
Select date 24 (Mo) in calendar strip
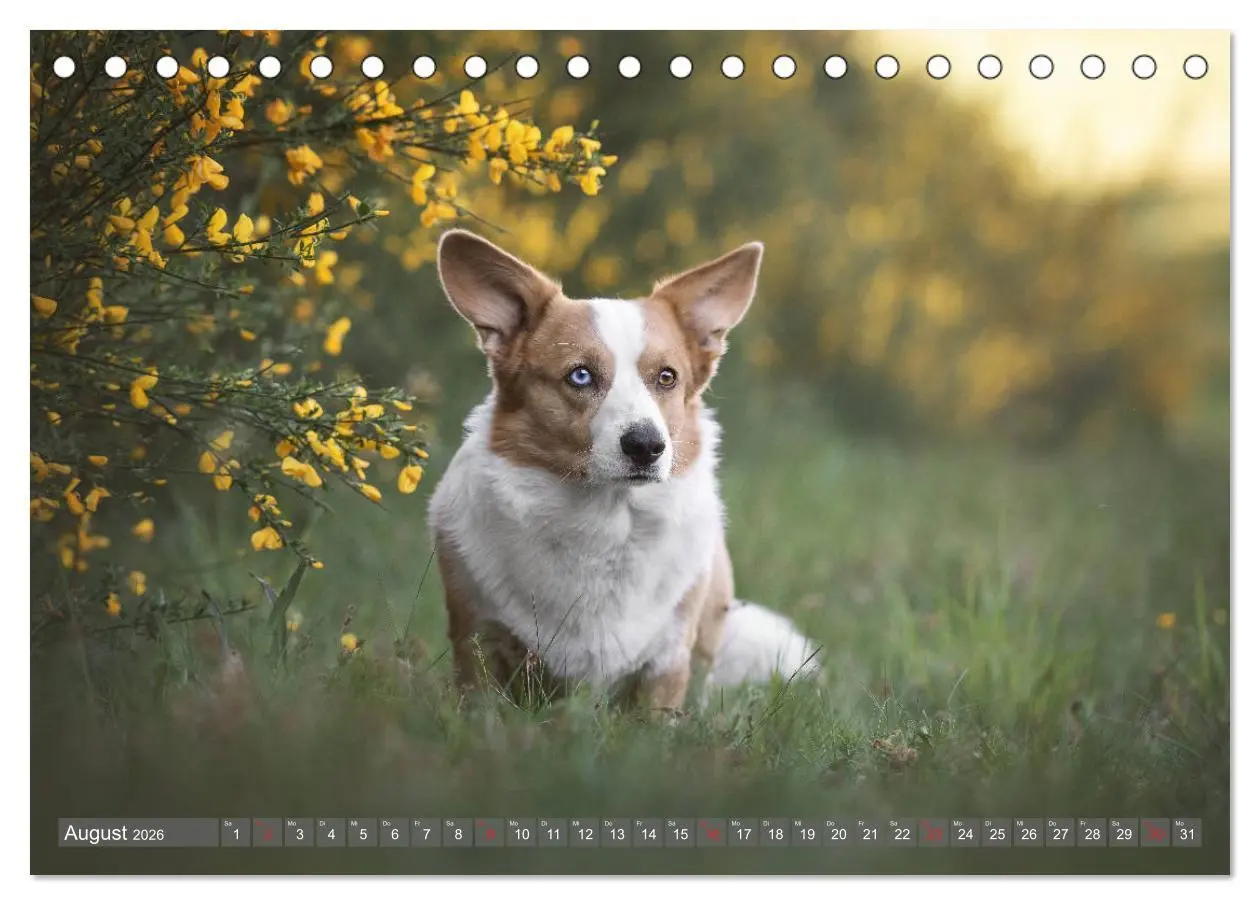[x=965, y=833]
